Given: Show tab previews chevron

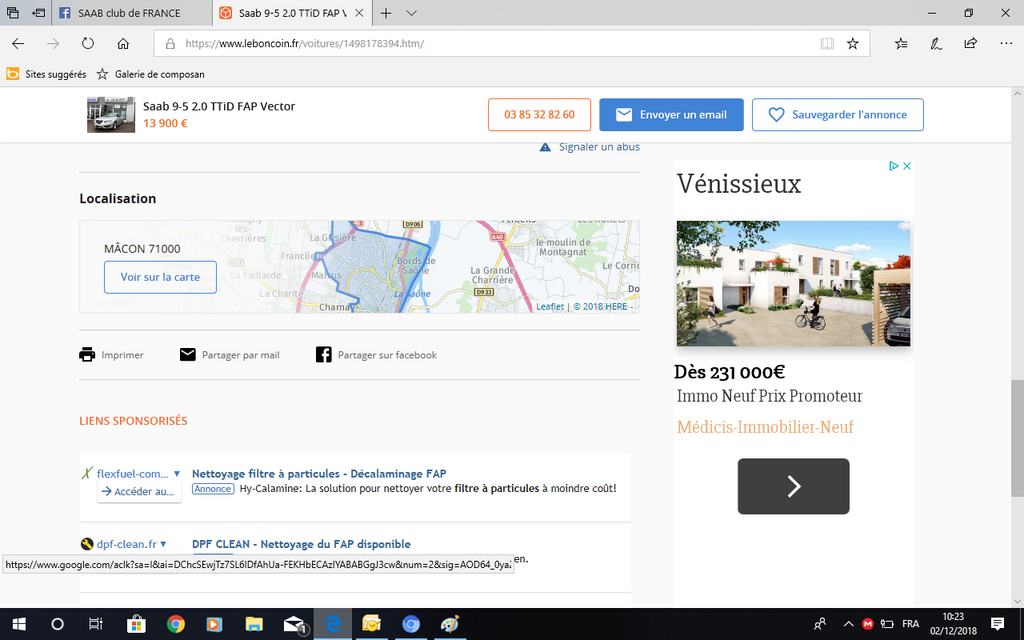Looking at the screenshot, I should point(411,13).
